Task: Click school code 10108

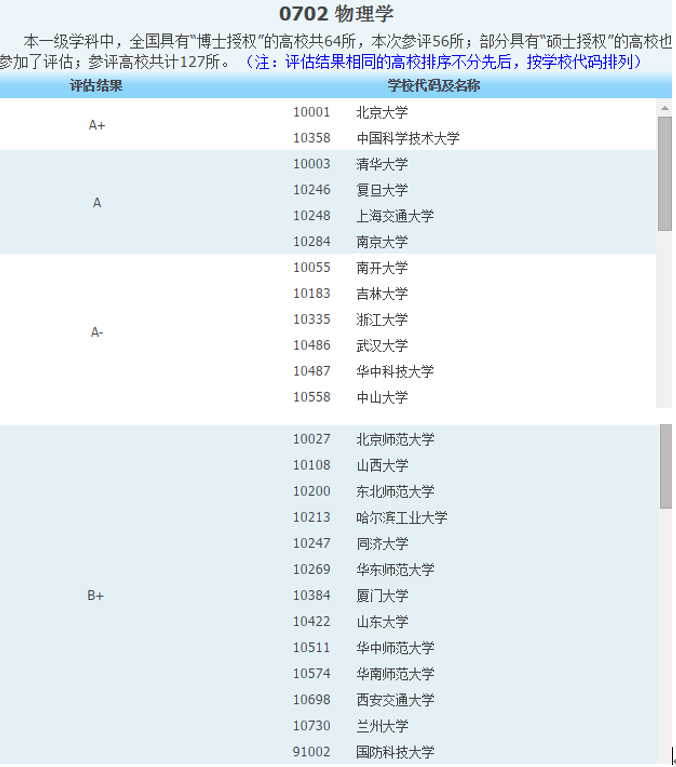Action: coord(312,465)
